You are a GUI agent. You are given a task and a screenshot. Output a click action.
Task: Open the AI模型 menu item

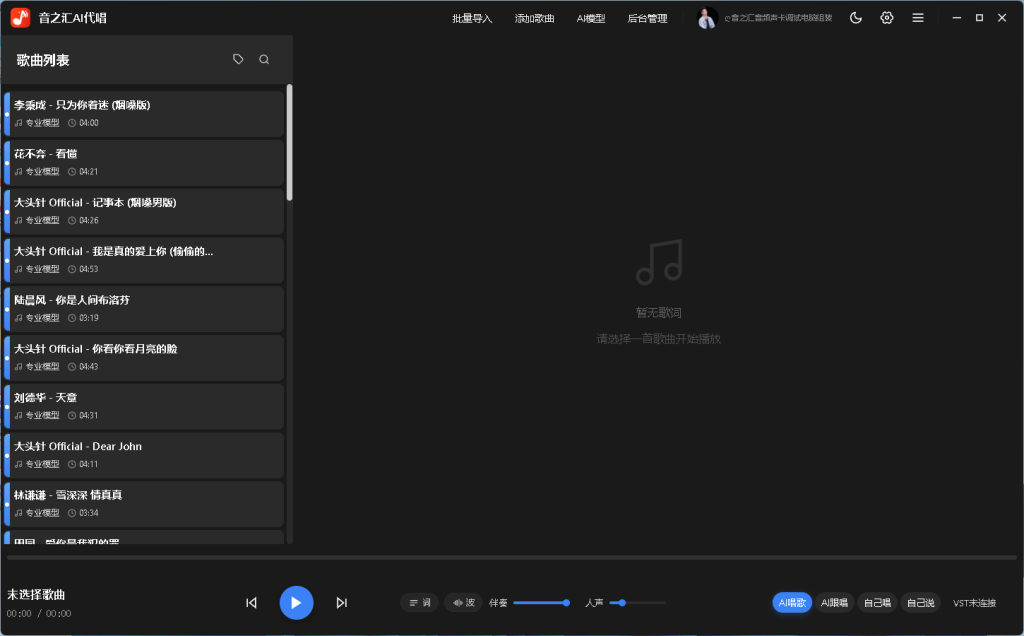tap(591, 17)
